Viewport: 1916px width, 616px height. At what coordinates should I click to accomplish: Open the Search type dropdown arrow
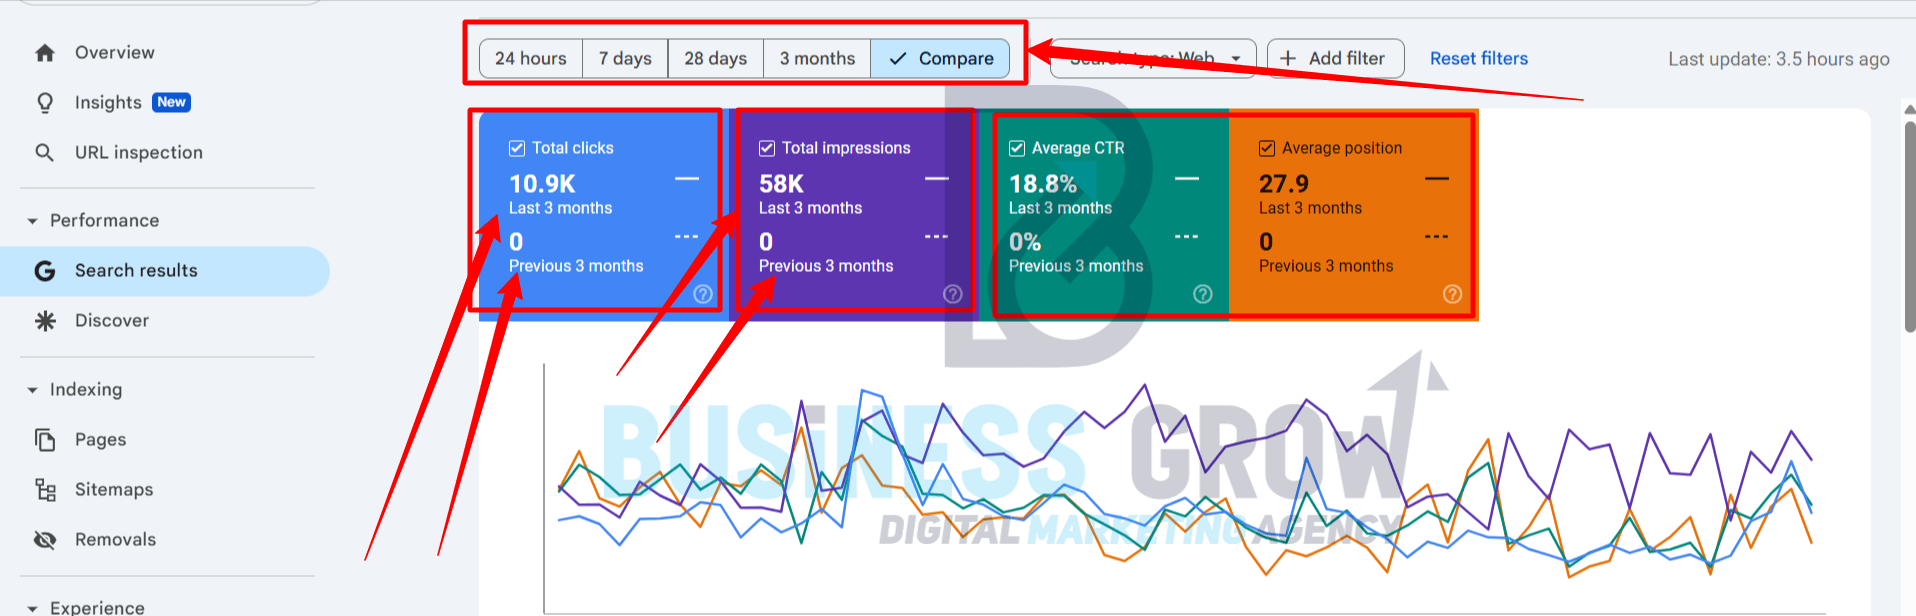[x=1236, y=59]
